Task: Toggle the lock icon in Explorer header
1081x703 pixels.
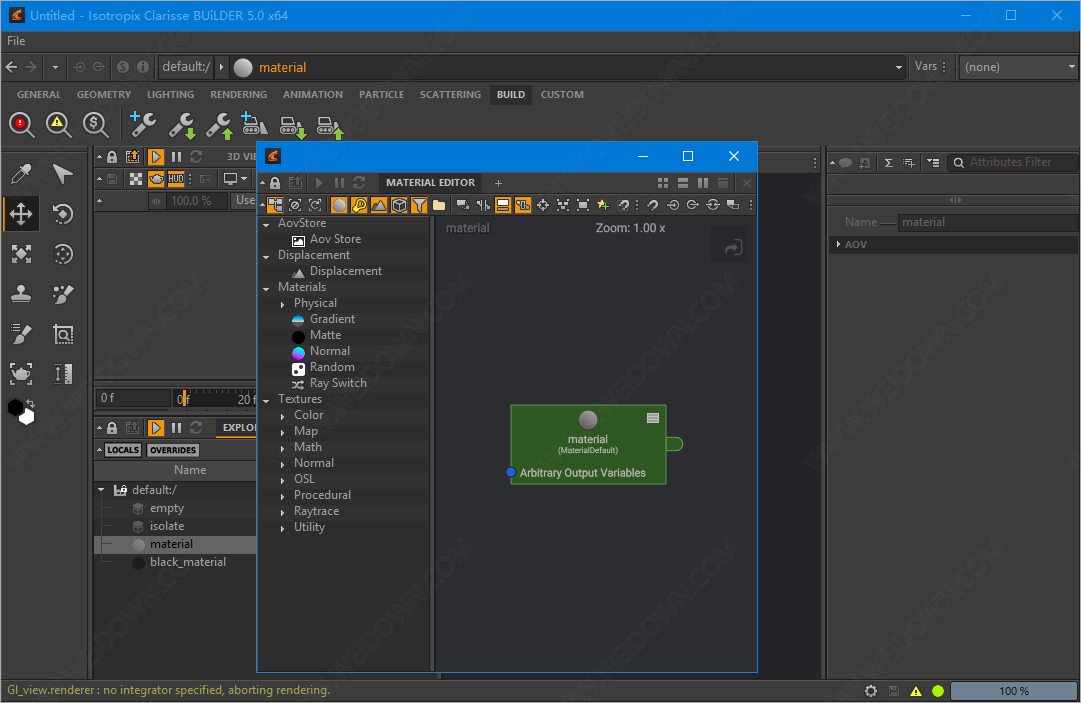Action: (x=112, y=428)
